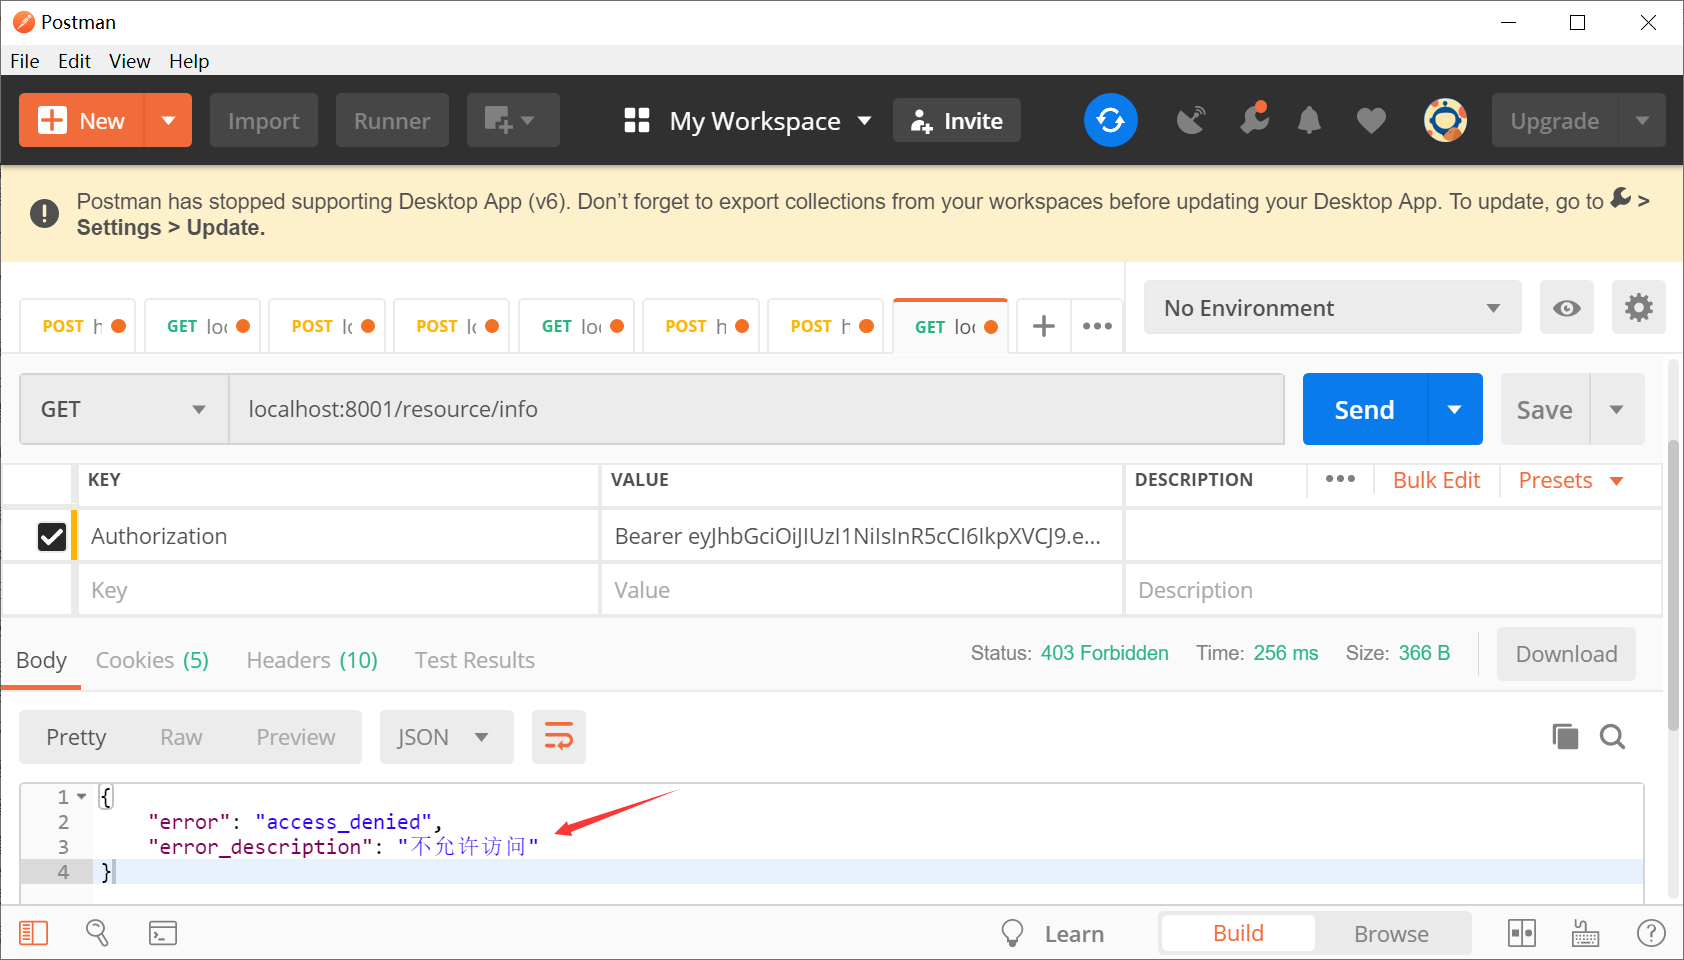Send the request
The image size is (1684, 960).
click(1364, 409)
